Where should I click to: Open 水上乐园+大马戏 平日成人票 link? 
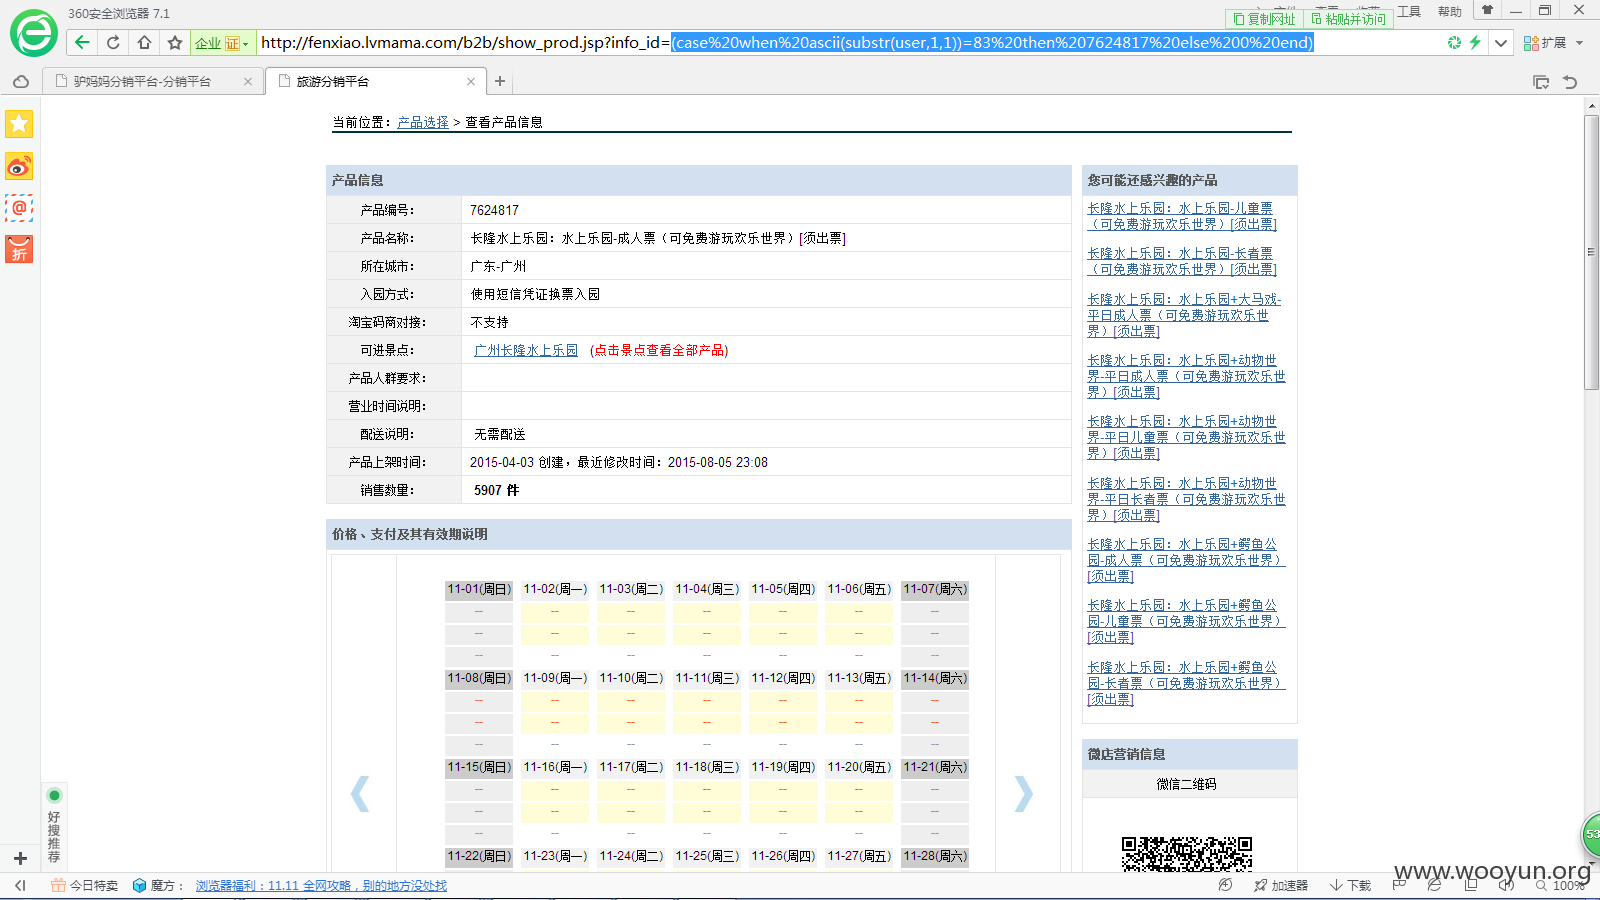point(1184,315)
